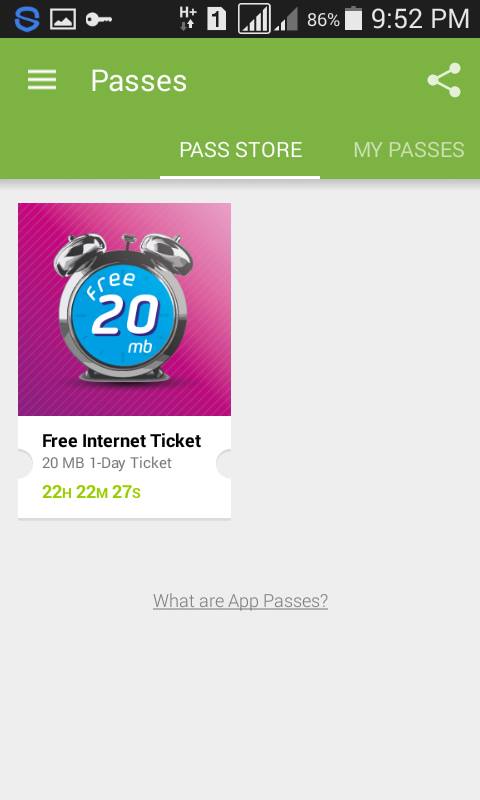Screen dimensions: 480x800
Task: Tap the blue S app notification icon
Action: pyautogui.click(x=27, y=19)
